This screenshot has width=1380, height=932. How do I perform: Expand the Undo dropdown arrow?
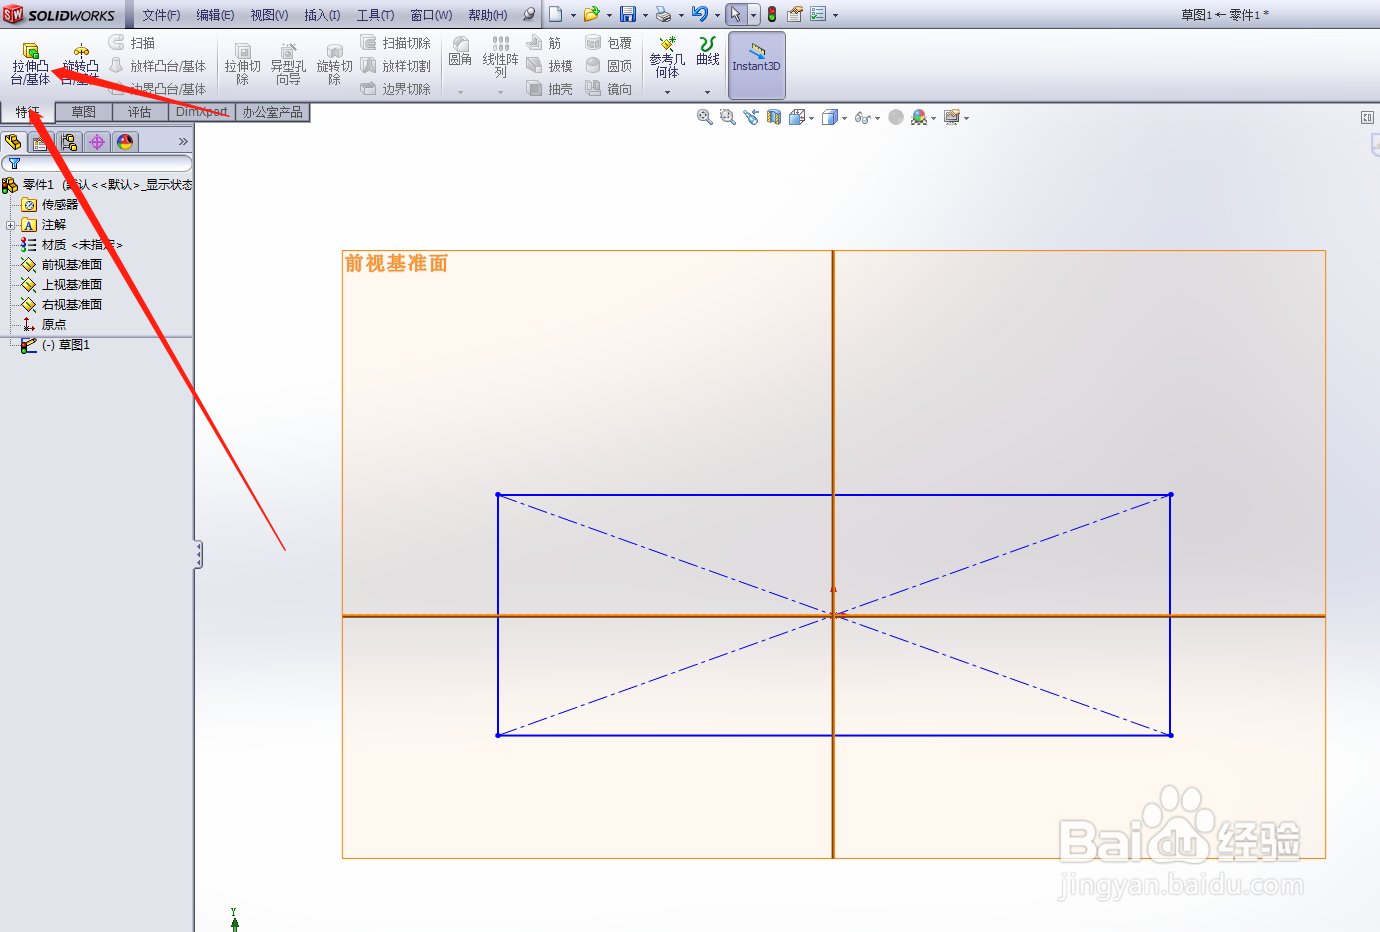pyautogui.click(x=717, y=15)
